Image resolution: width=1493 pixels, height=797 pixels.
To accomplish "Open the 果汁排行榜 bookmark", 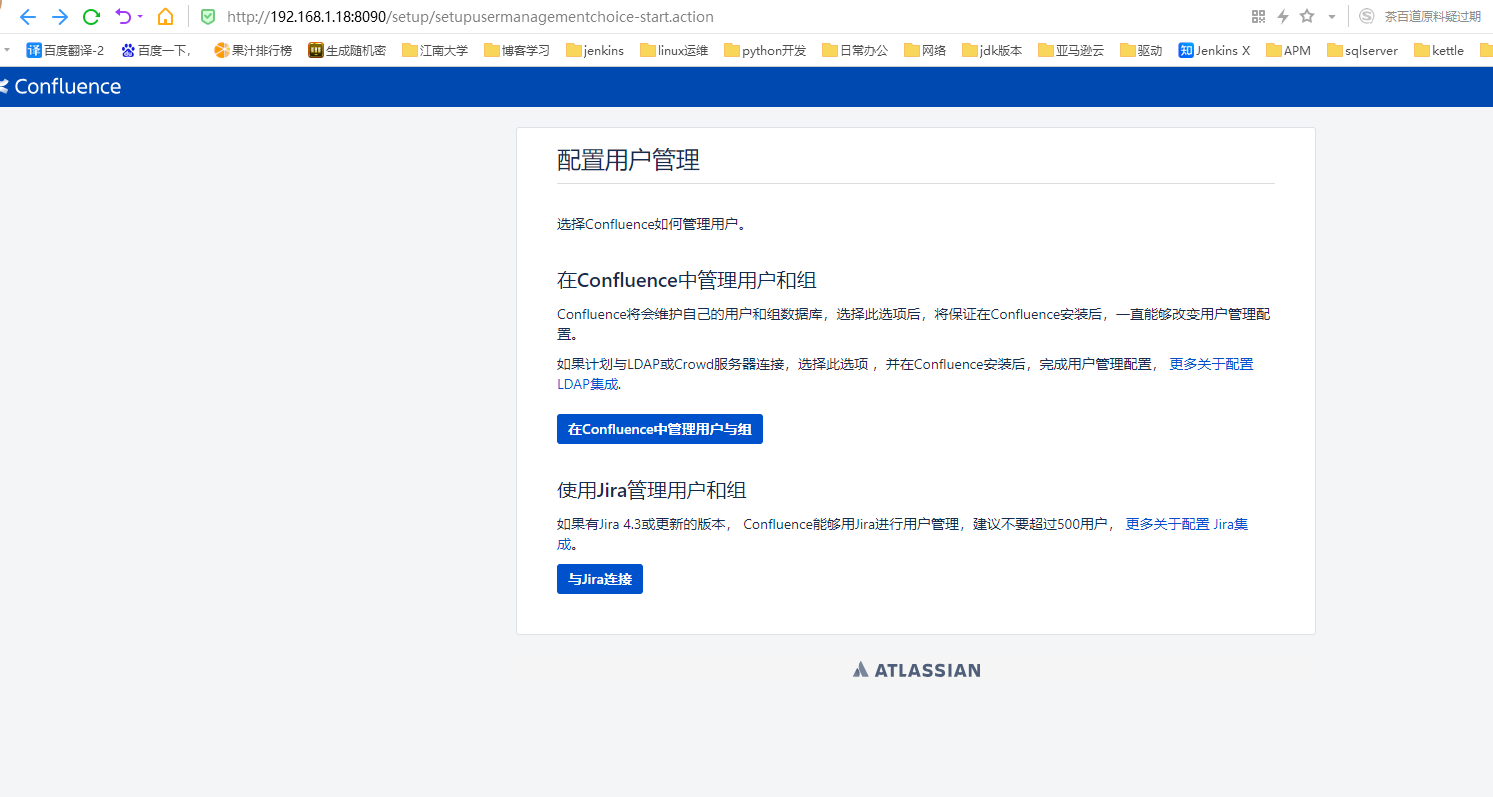I will 253,50.
